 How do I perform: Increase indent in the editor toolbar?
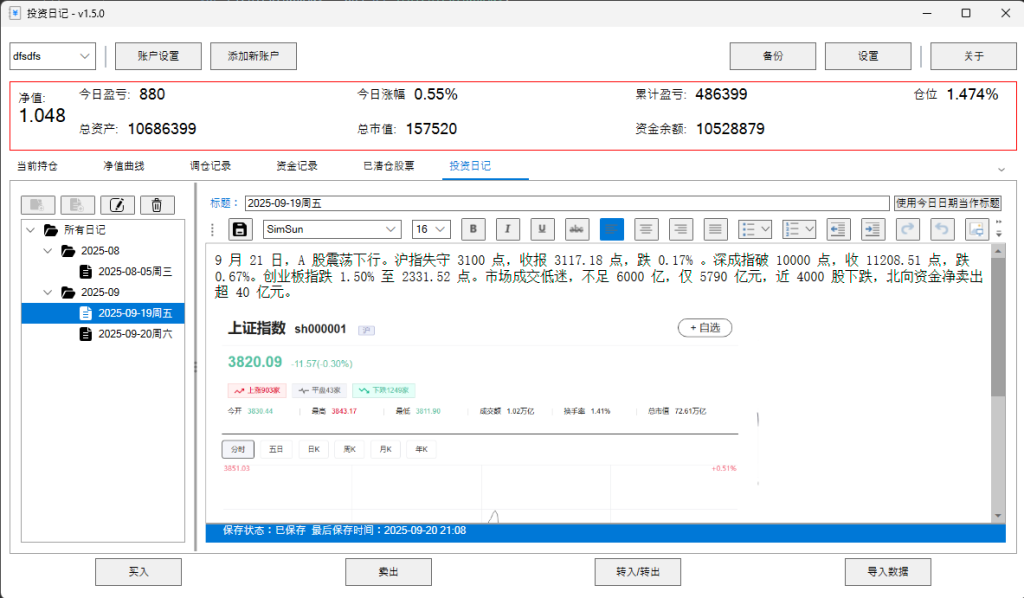(872, 229)
